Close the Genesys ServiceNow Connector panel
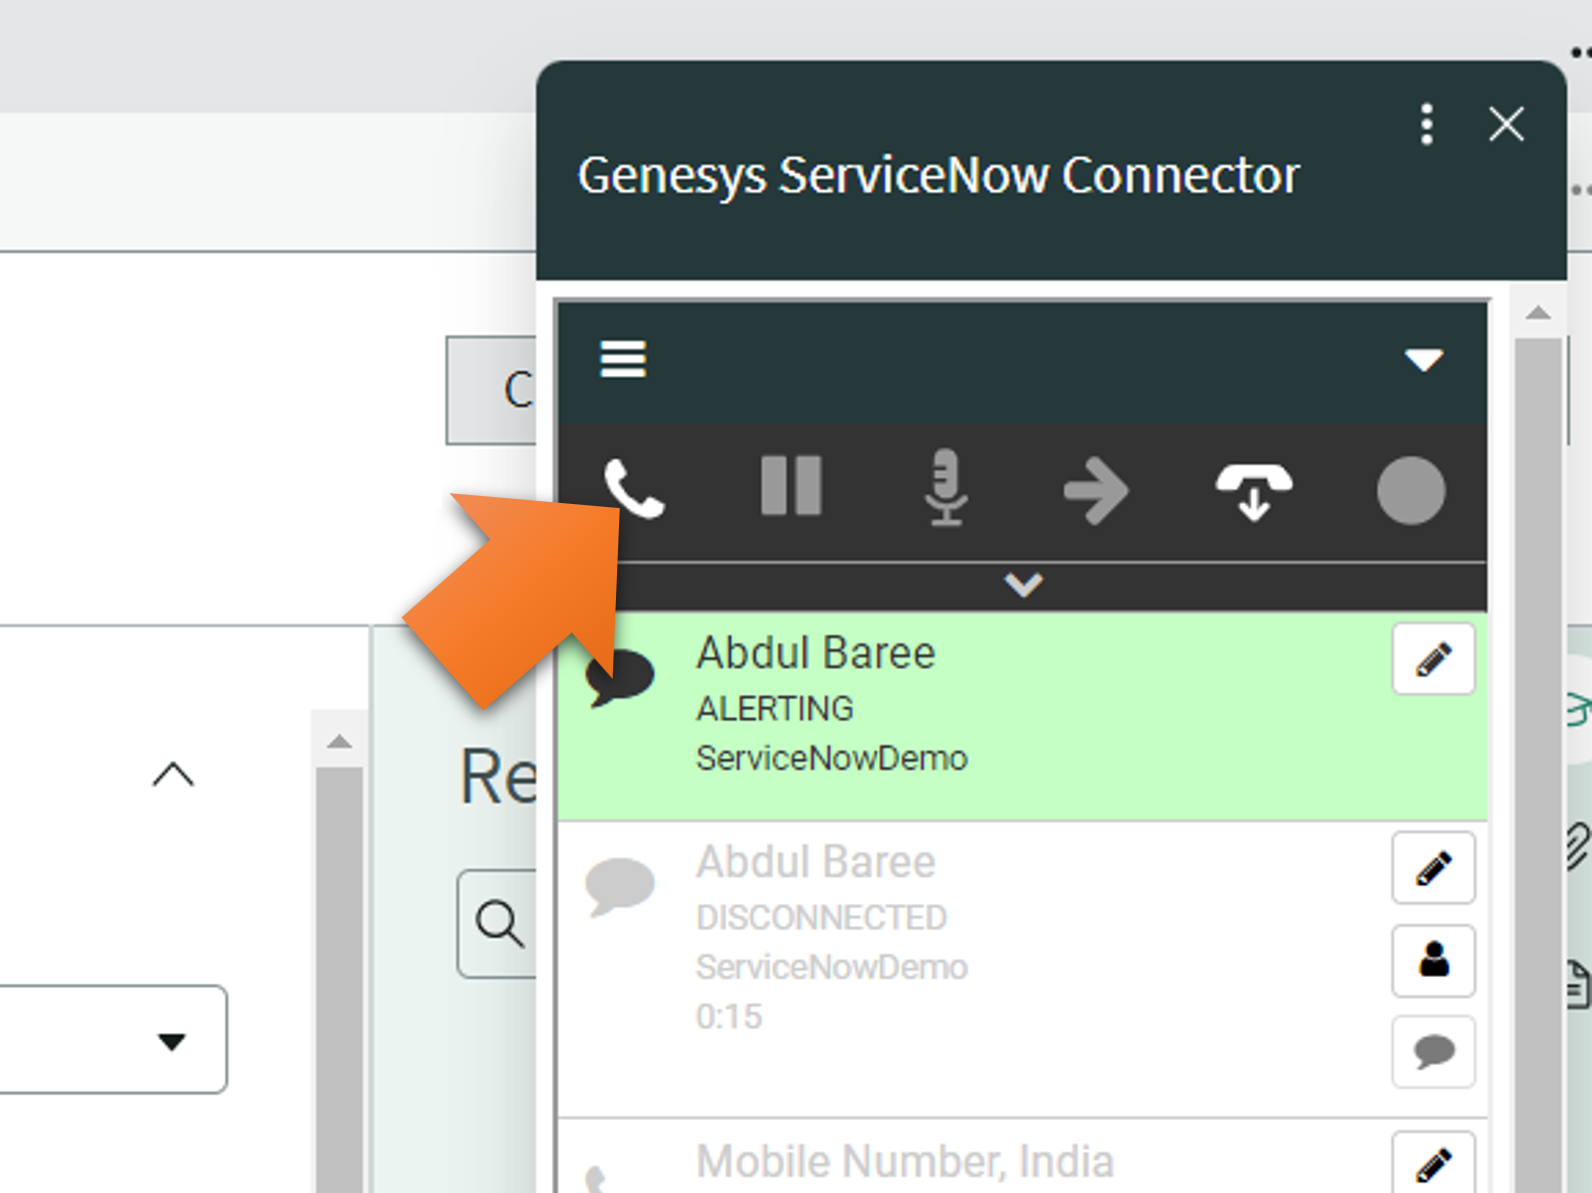 click(x=1506, y=124)
